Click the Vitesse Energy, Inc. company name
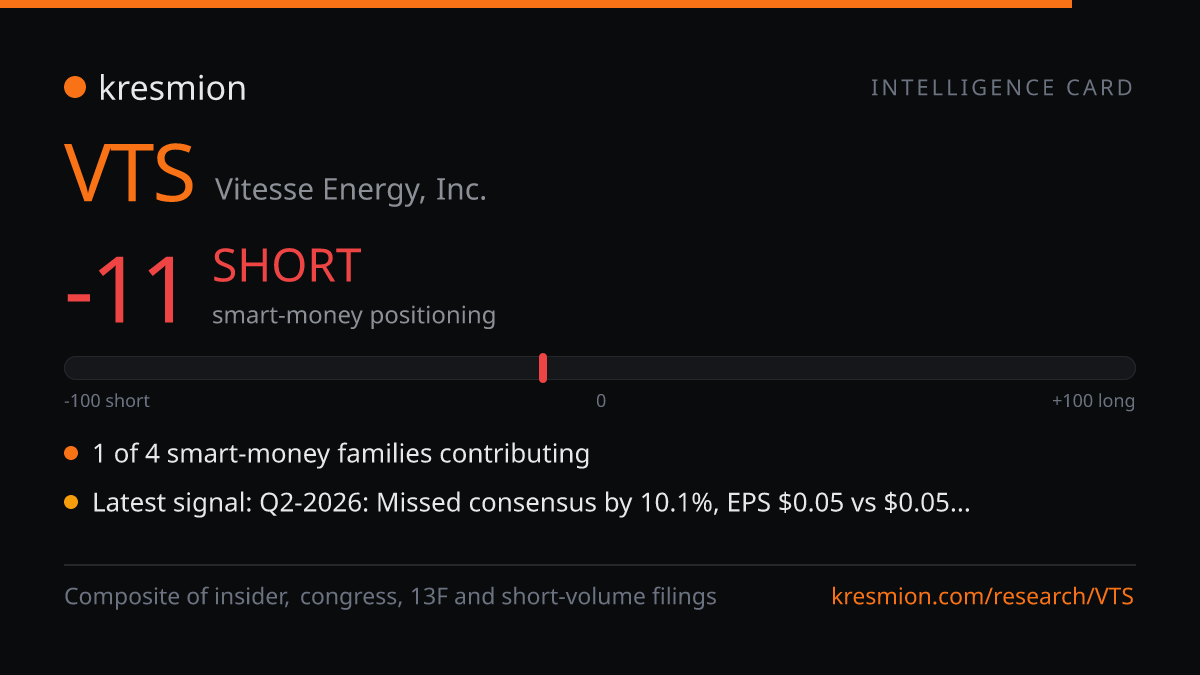 [351, 189]
